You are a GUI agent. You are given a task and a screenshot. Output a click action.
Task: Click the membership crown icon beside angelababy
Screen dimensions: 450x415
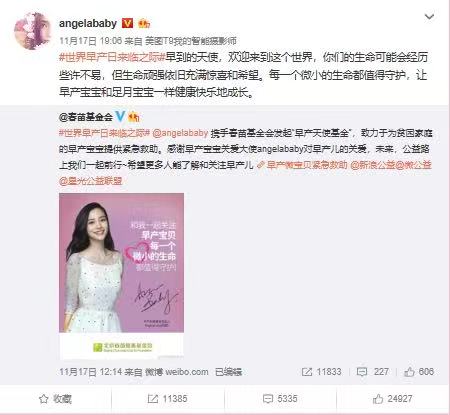click(144, 23)
